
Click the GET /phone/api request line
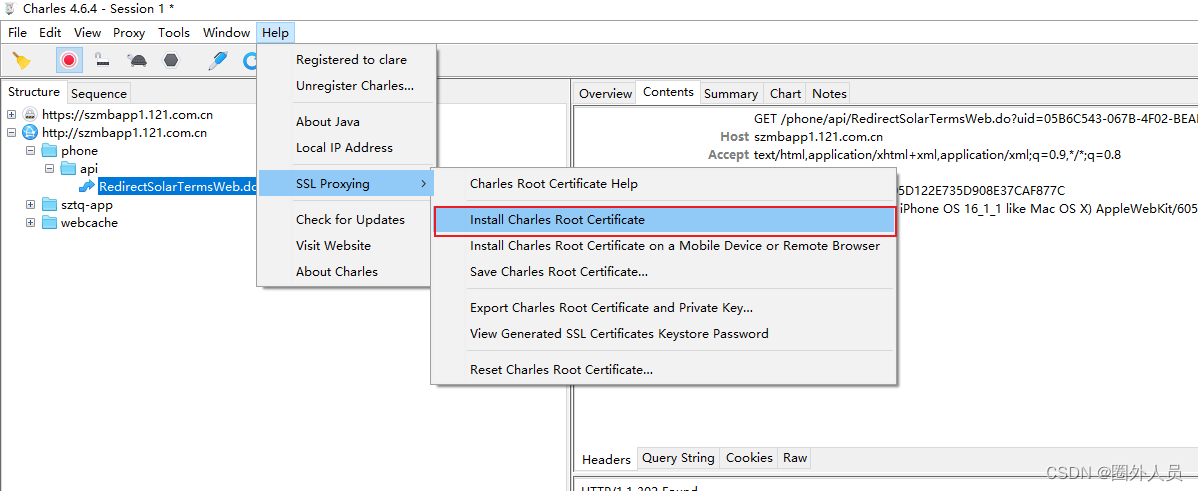point(976,118)
